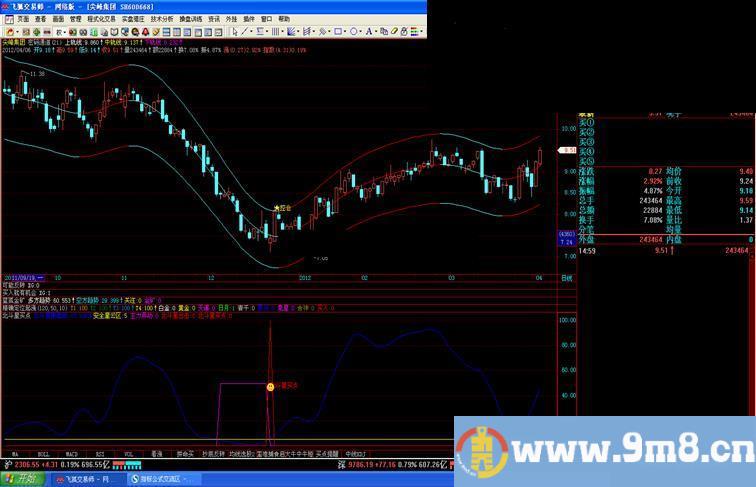Open the 技术分析 menu
The height and width of the screenshot is (487, 756).
click(x=162, y=18)
